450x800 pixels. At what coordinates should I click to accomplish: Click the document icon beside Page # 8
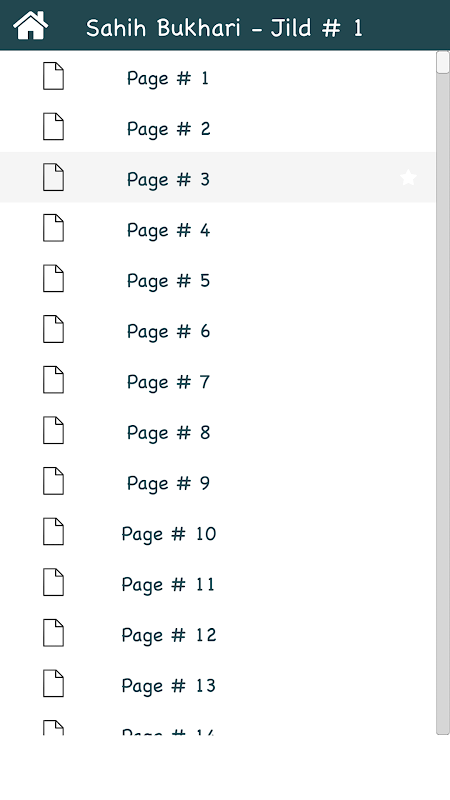pos(53,431)
